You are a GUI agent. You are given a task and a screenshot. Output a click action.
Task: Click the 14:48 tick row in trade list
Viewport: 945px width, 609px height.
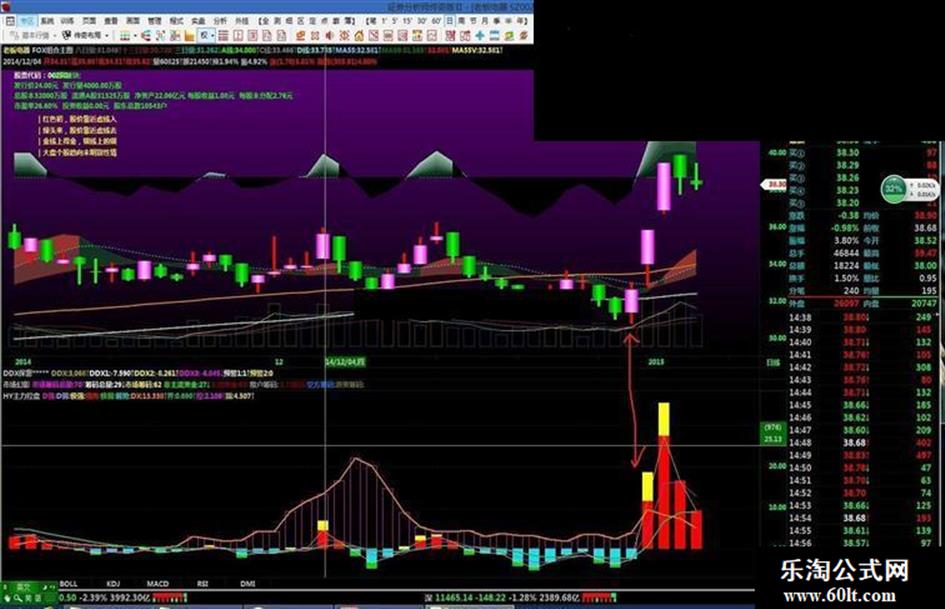coord(863,443)
